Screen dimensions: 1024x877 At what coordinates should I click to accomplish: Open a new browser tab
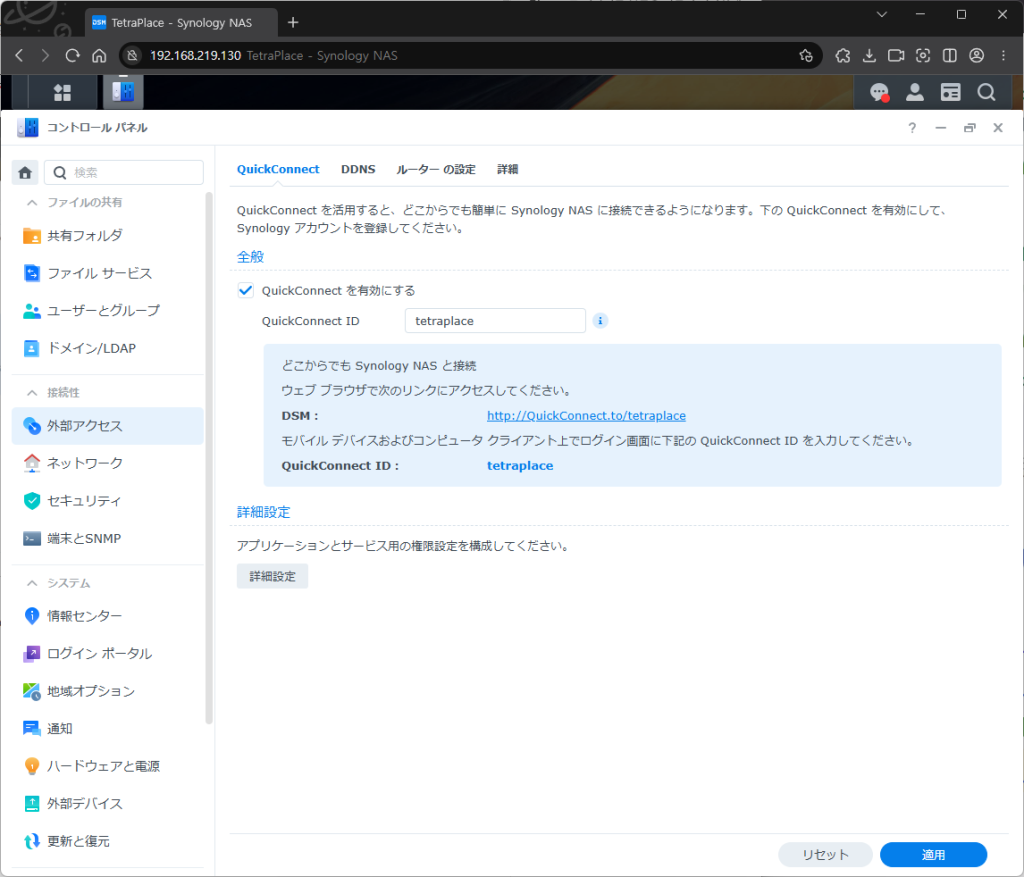pos(293,23)
